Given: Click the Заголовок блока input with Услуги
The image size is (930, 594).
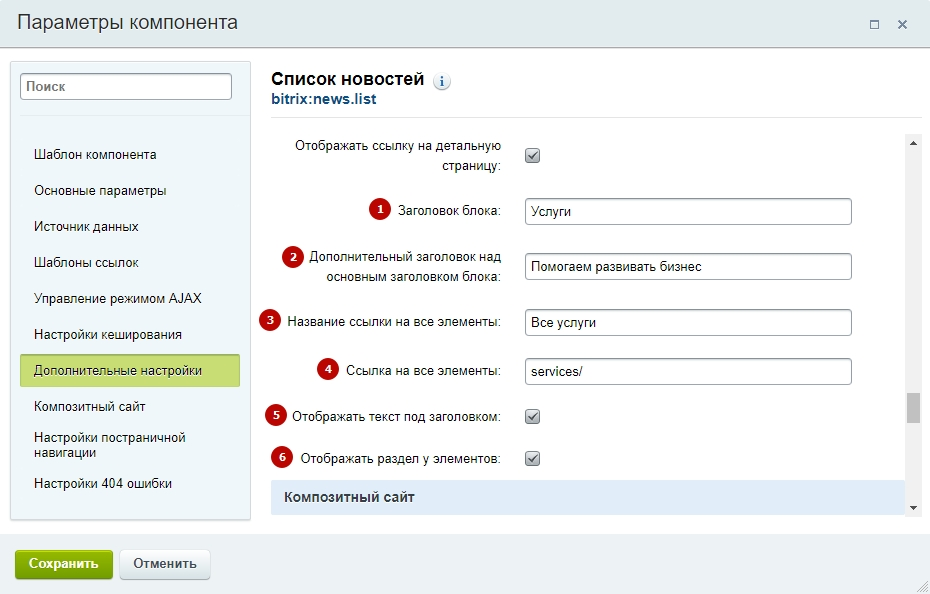Looking at the screenshot, I should point(687,212).
